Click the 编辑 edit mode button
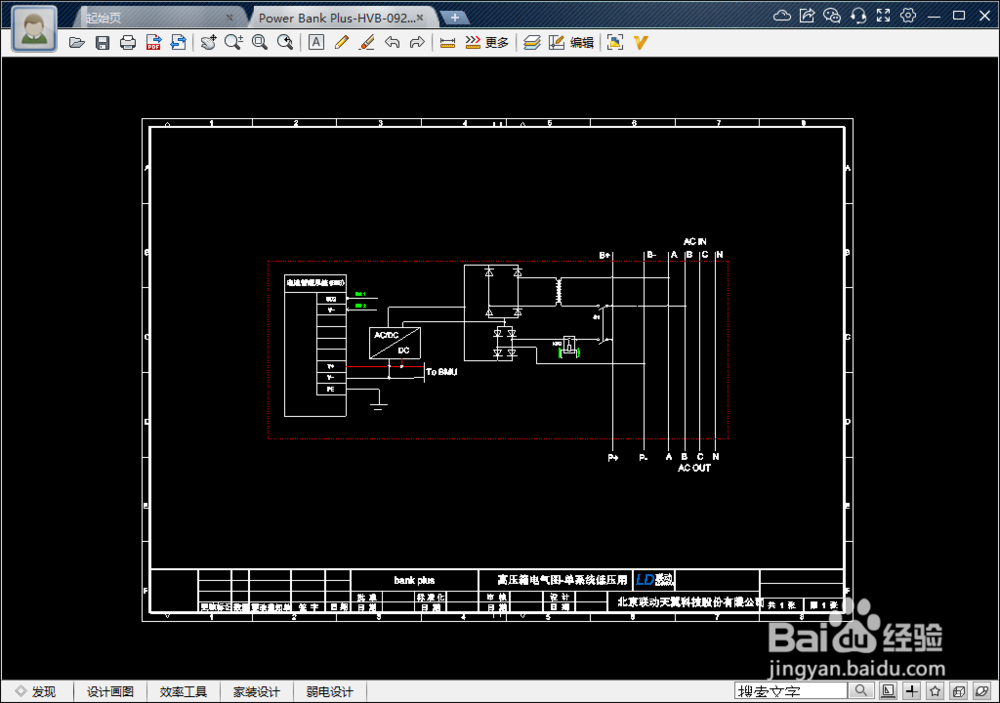Image resolution: width=1000 pixels, height=703 pixels. pyautogui.click(x=571, y=43)
